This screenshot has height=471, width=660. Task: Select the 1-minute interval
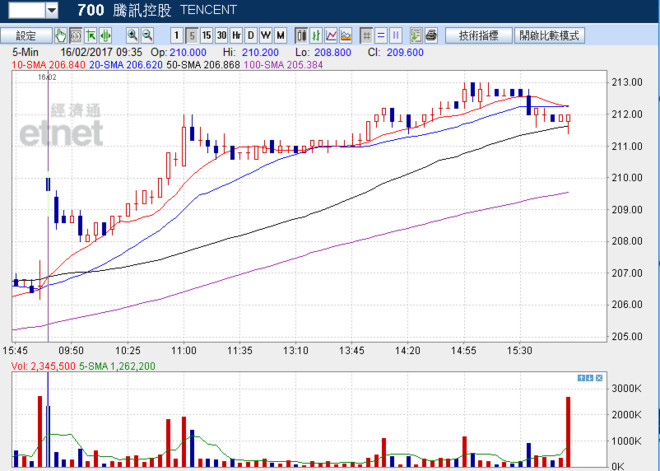coord(177,36)
